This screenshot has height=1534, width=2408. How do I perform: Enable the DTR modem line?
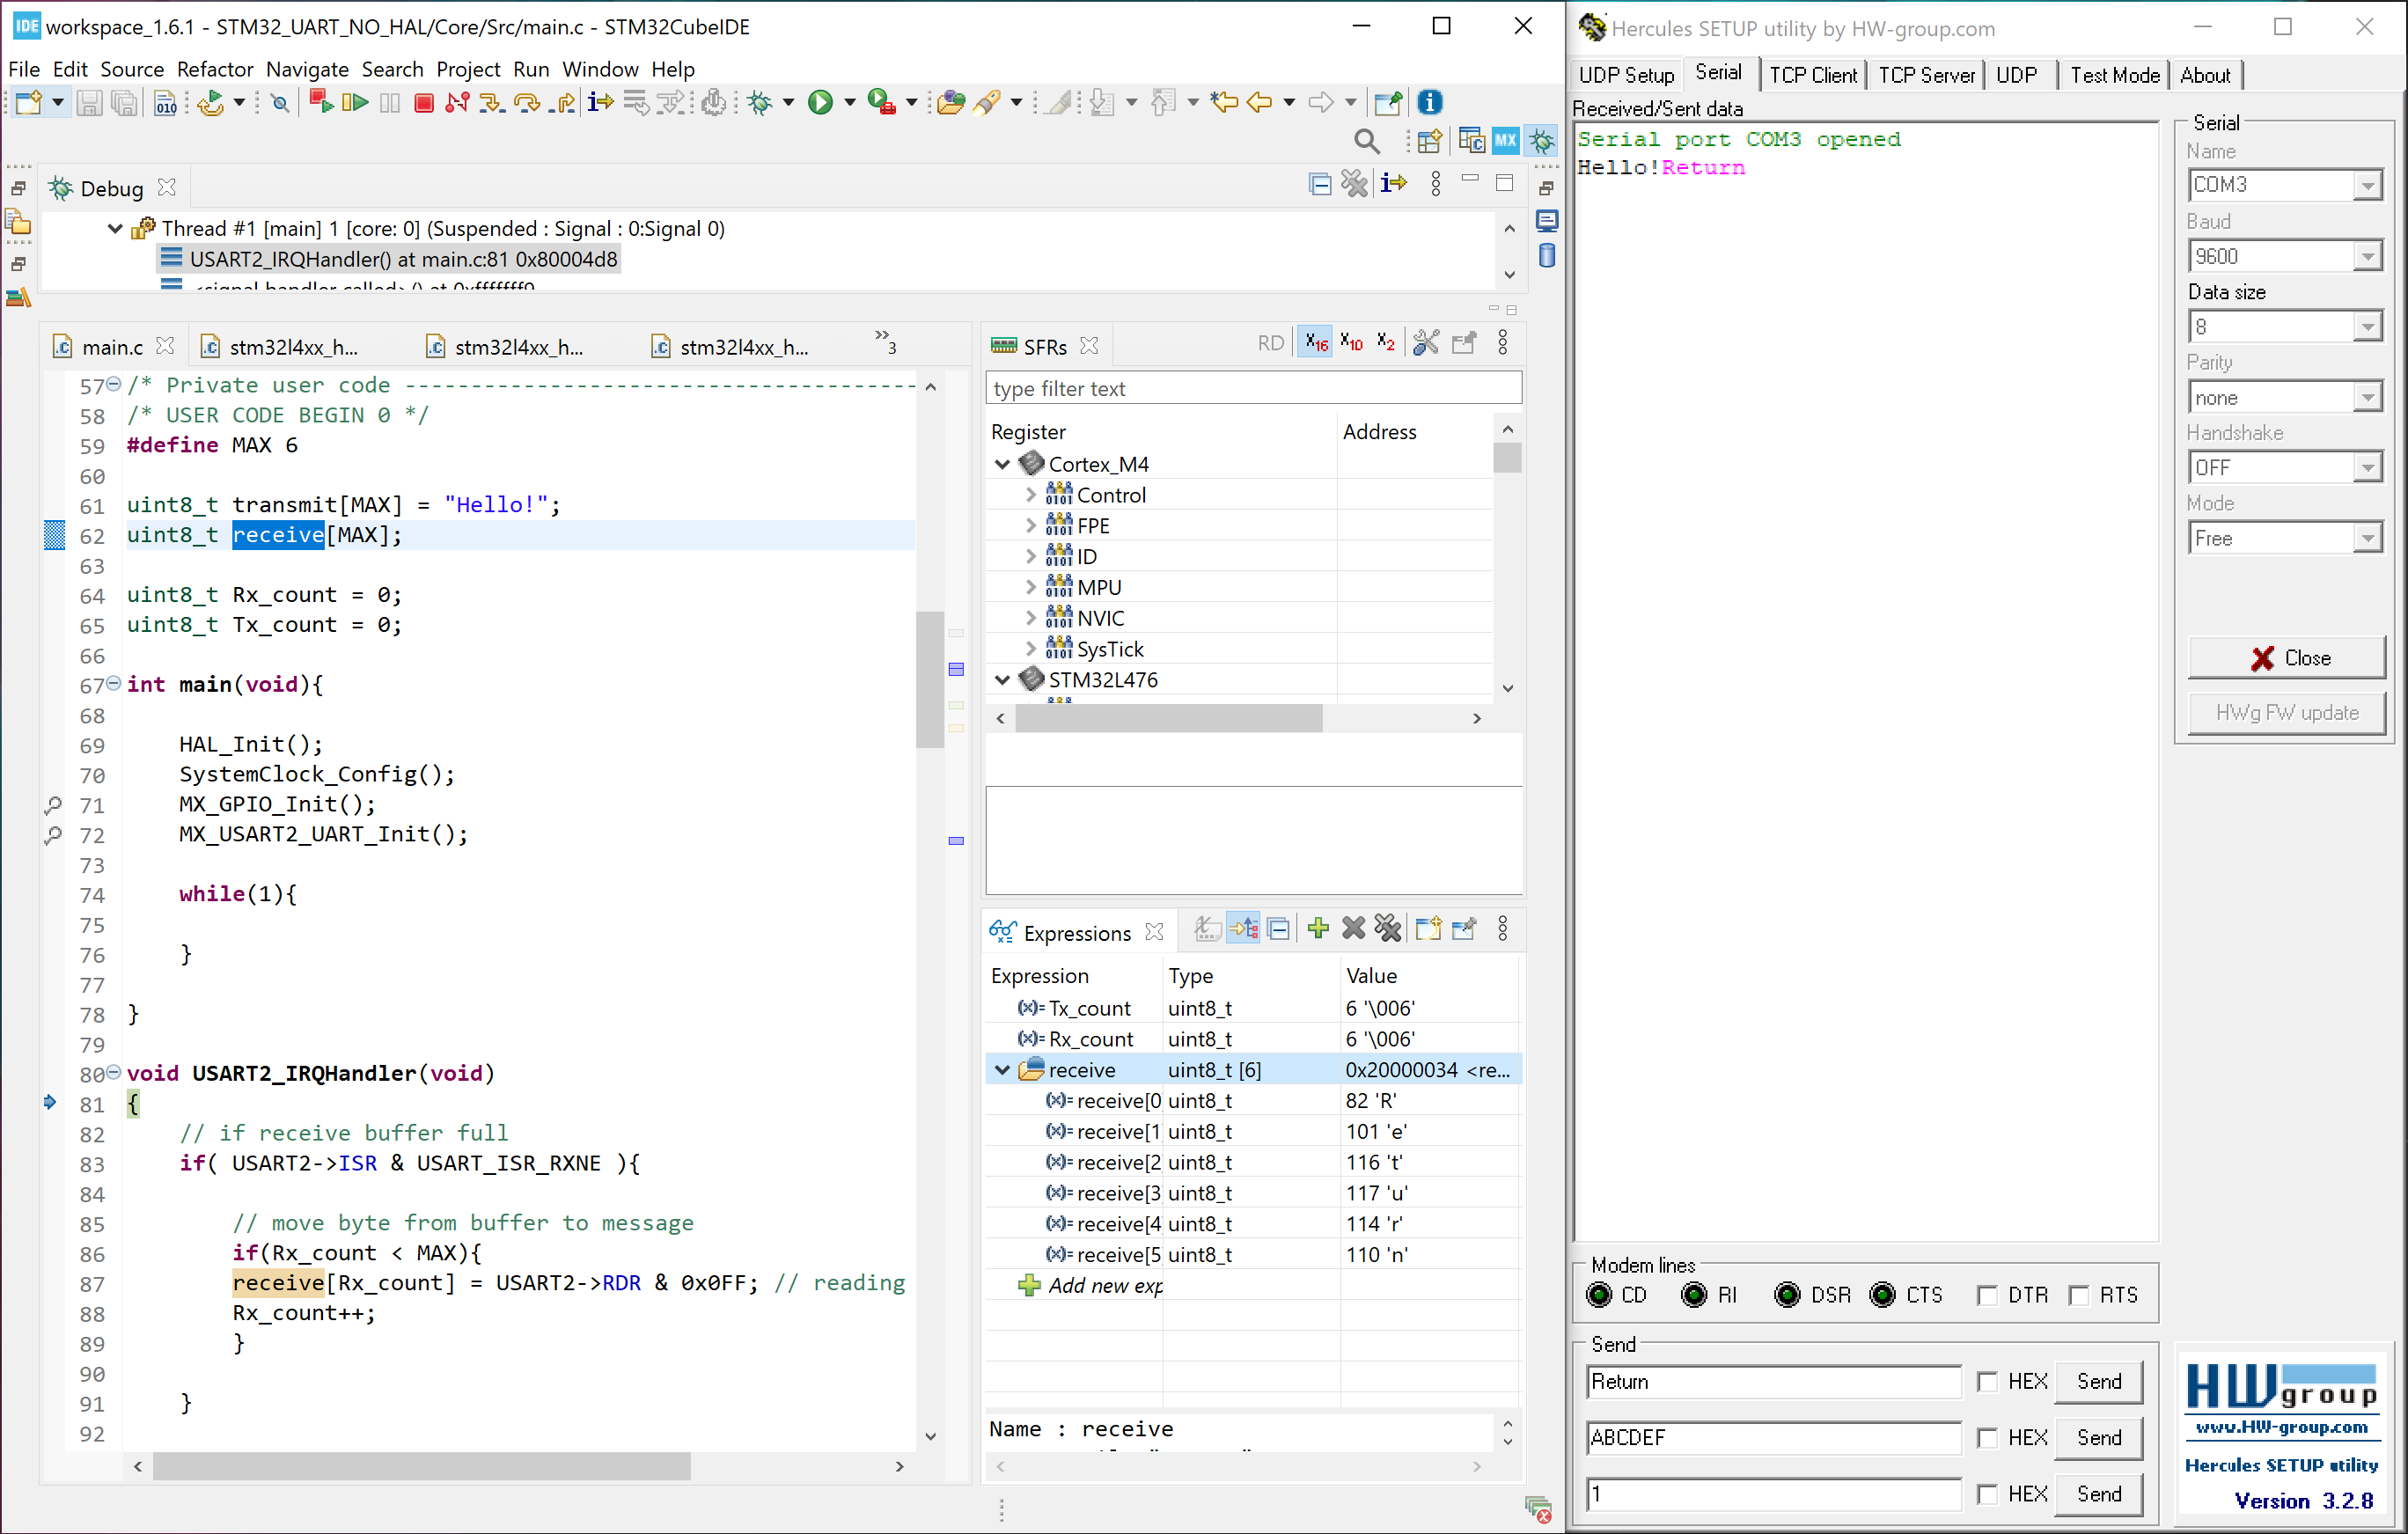(x=1988, y=1294)
